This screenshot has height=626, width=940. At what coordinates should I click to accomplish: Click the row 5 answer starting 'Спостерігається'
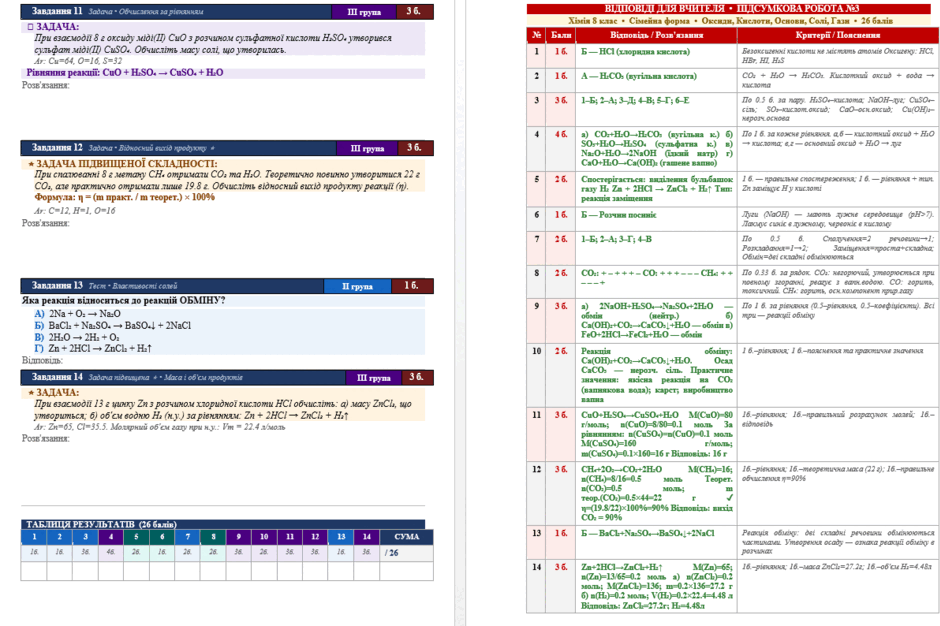pos(656,188)
